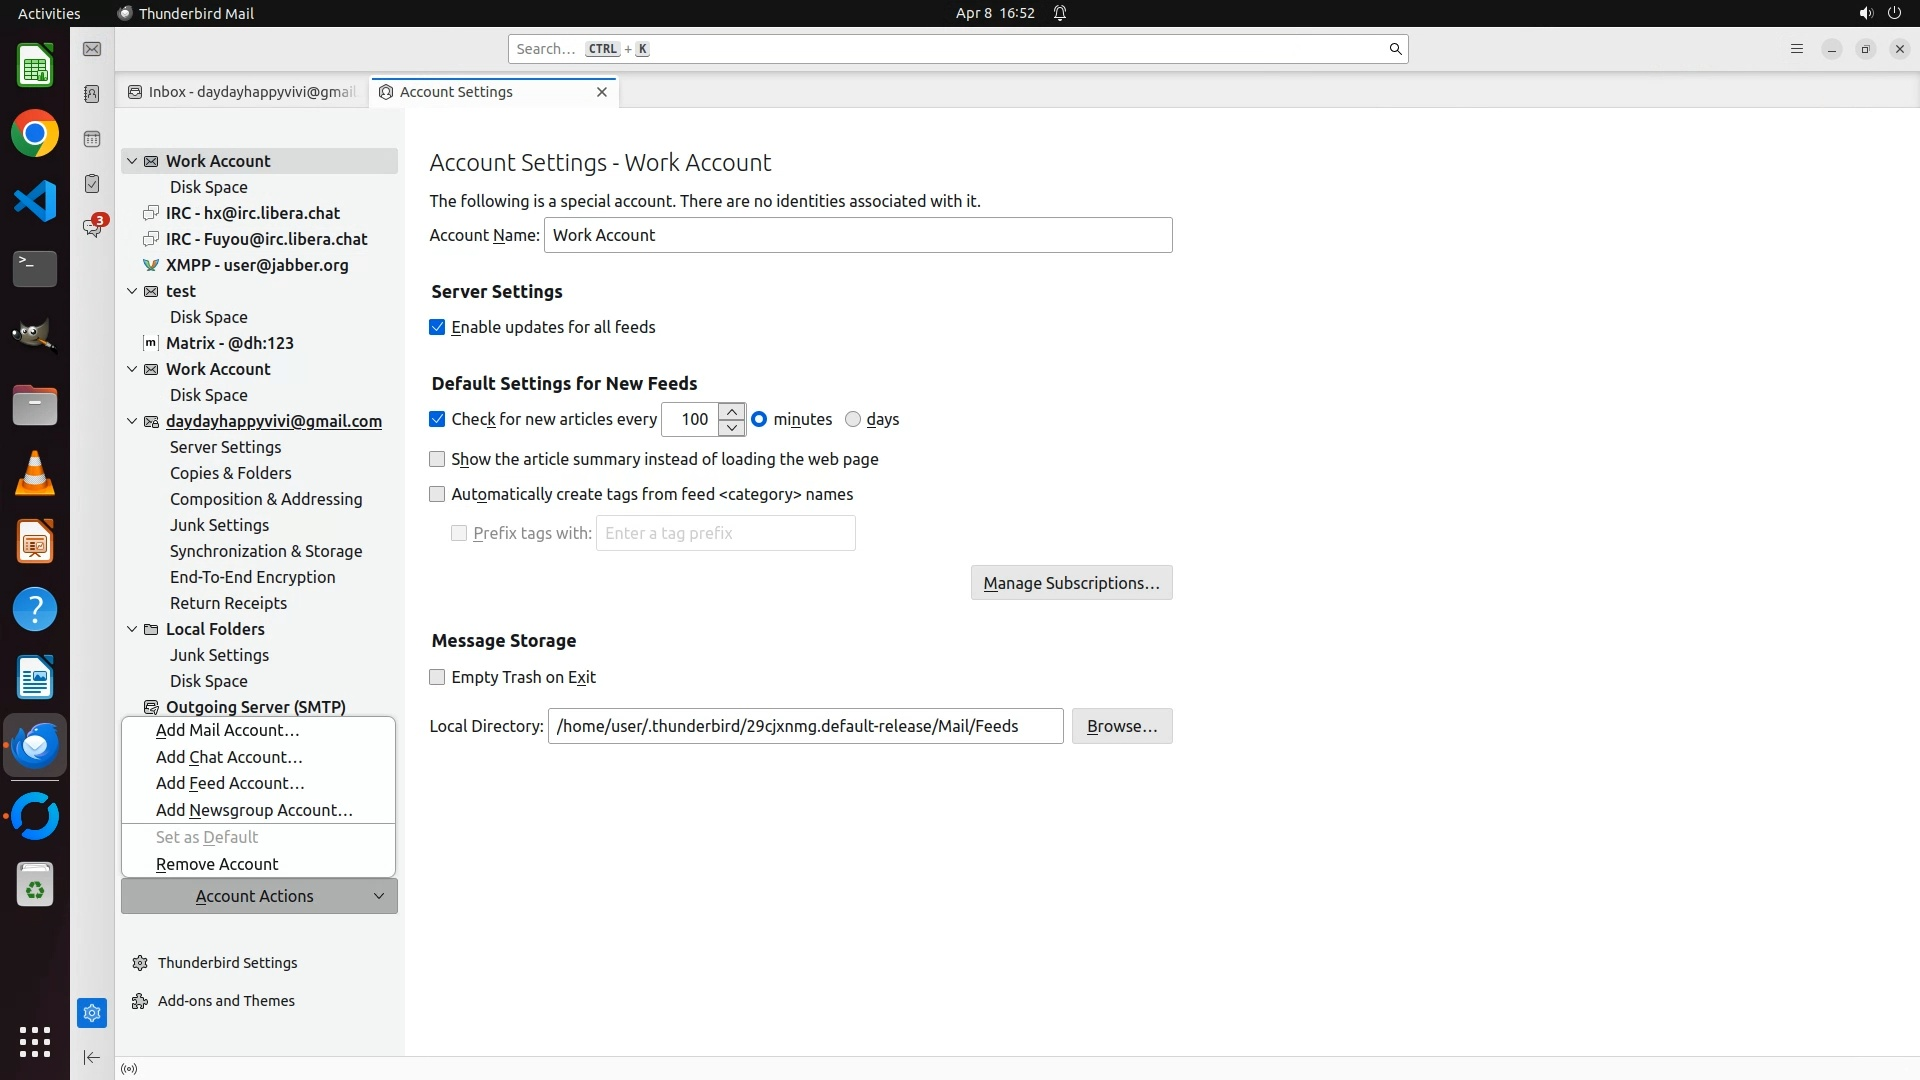Choose Add Feed Account menu entry
The image size is (1920, 1080).
[230, 783]
